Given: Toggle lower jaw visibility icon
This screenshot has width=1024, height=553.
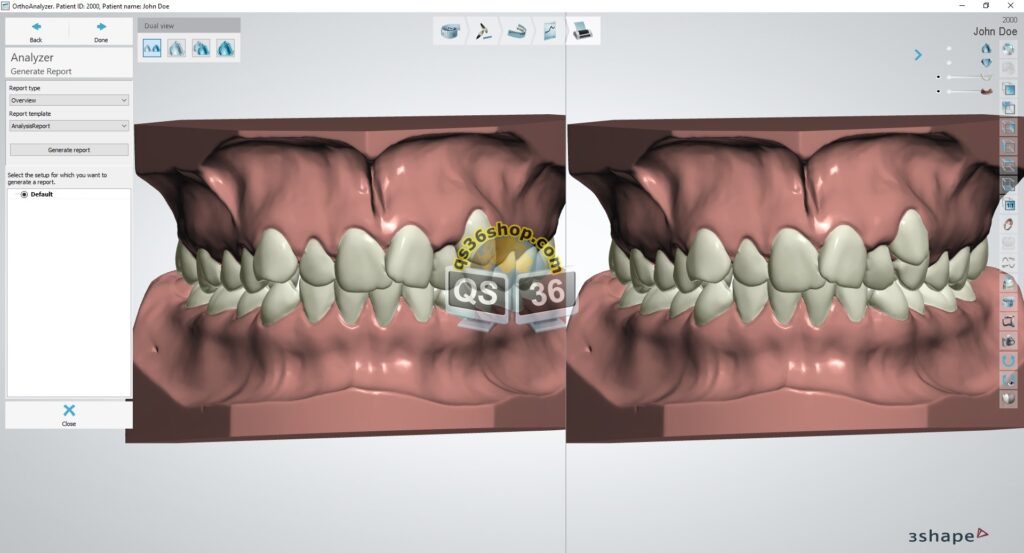Looking at the screenshot, I should click(986, 62).
